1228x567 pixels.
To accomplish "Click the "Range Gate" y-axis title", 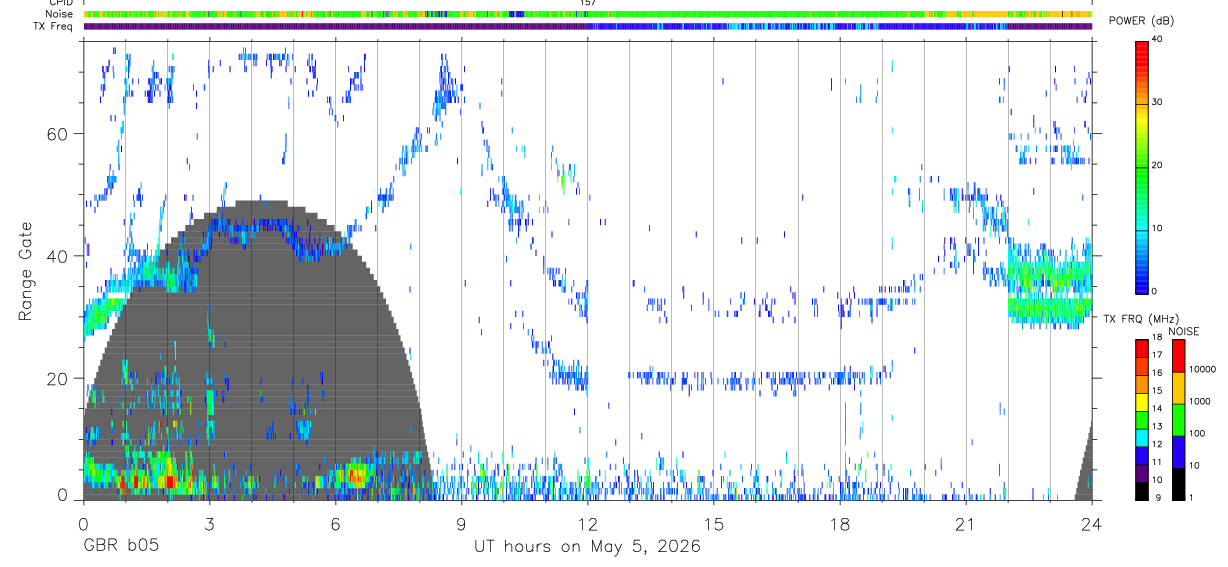I will tap(25, 272).
